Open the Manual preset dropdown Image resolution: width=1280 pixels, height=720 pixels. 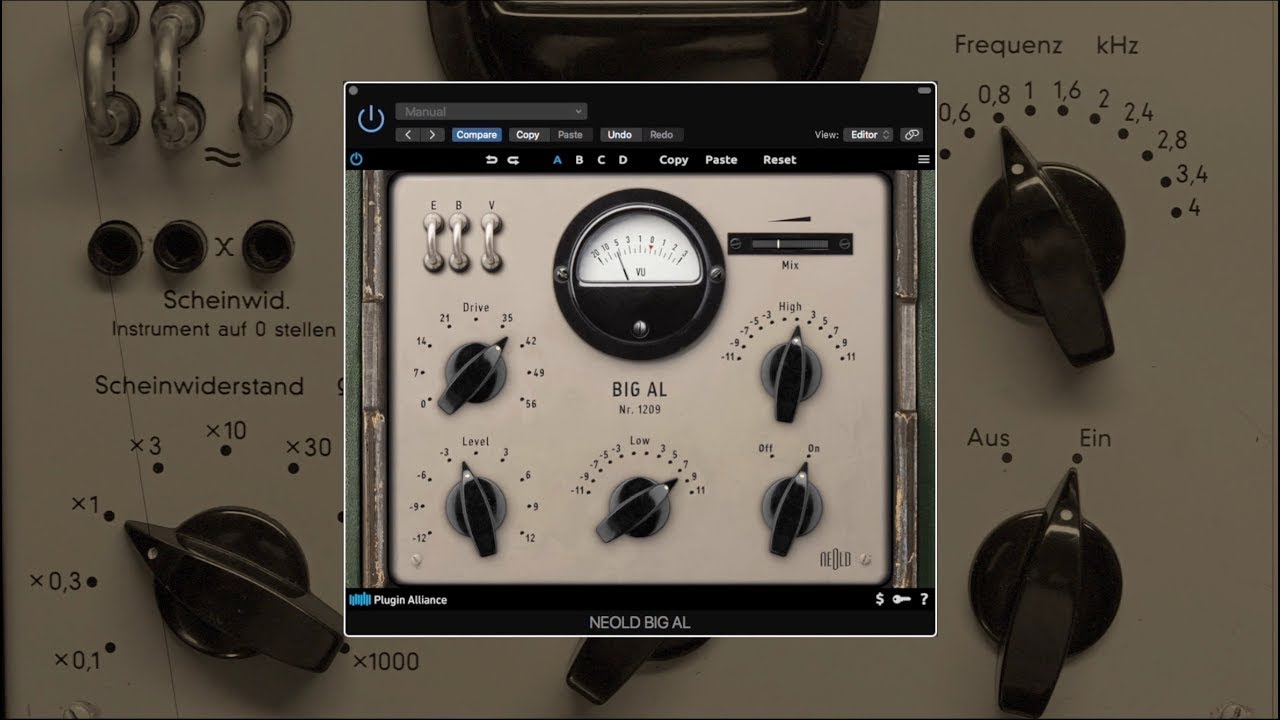pyautogui.click(x=491, y=111)
